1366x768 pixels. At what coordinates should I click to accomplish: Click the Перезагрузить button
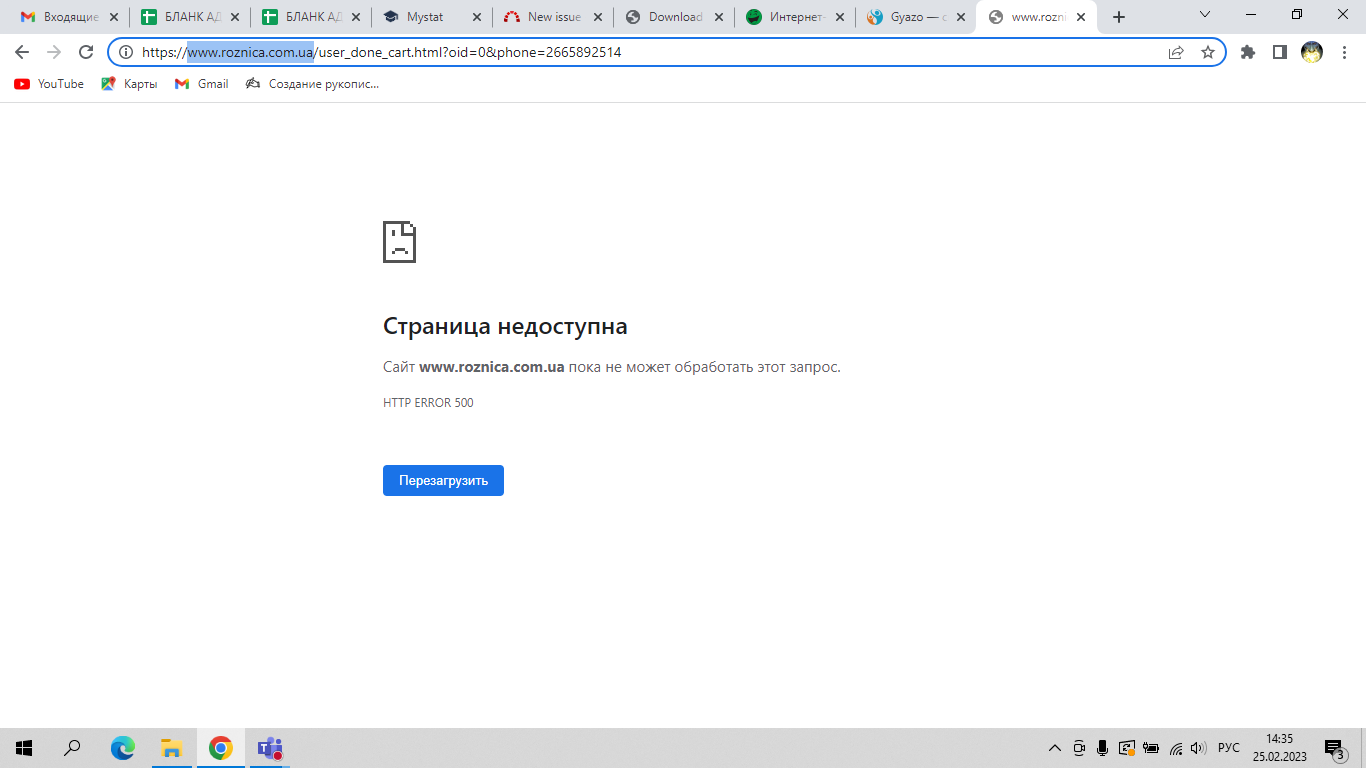[443, 480]
